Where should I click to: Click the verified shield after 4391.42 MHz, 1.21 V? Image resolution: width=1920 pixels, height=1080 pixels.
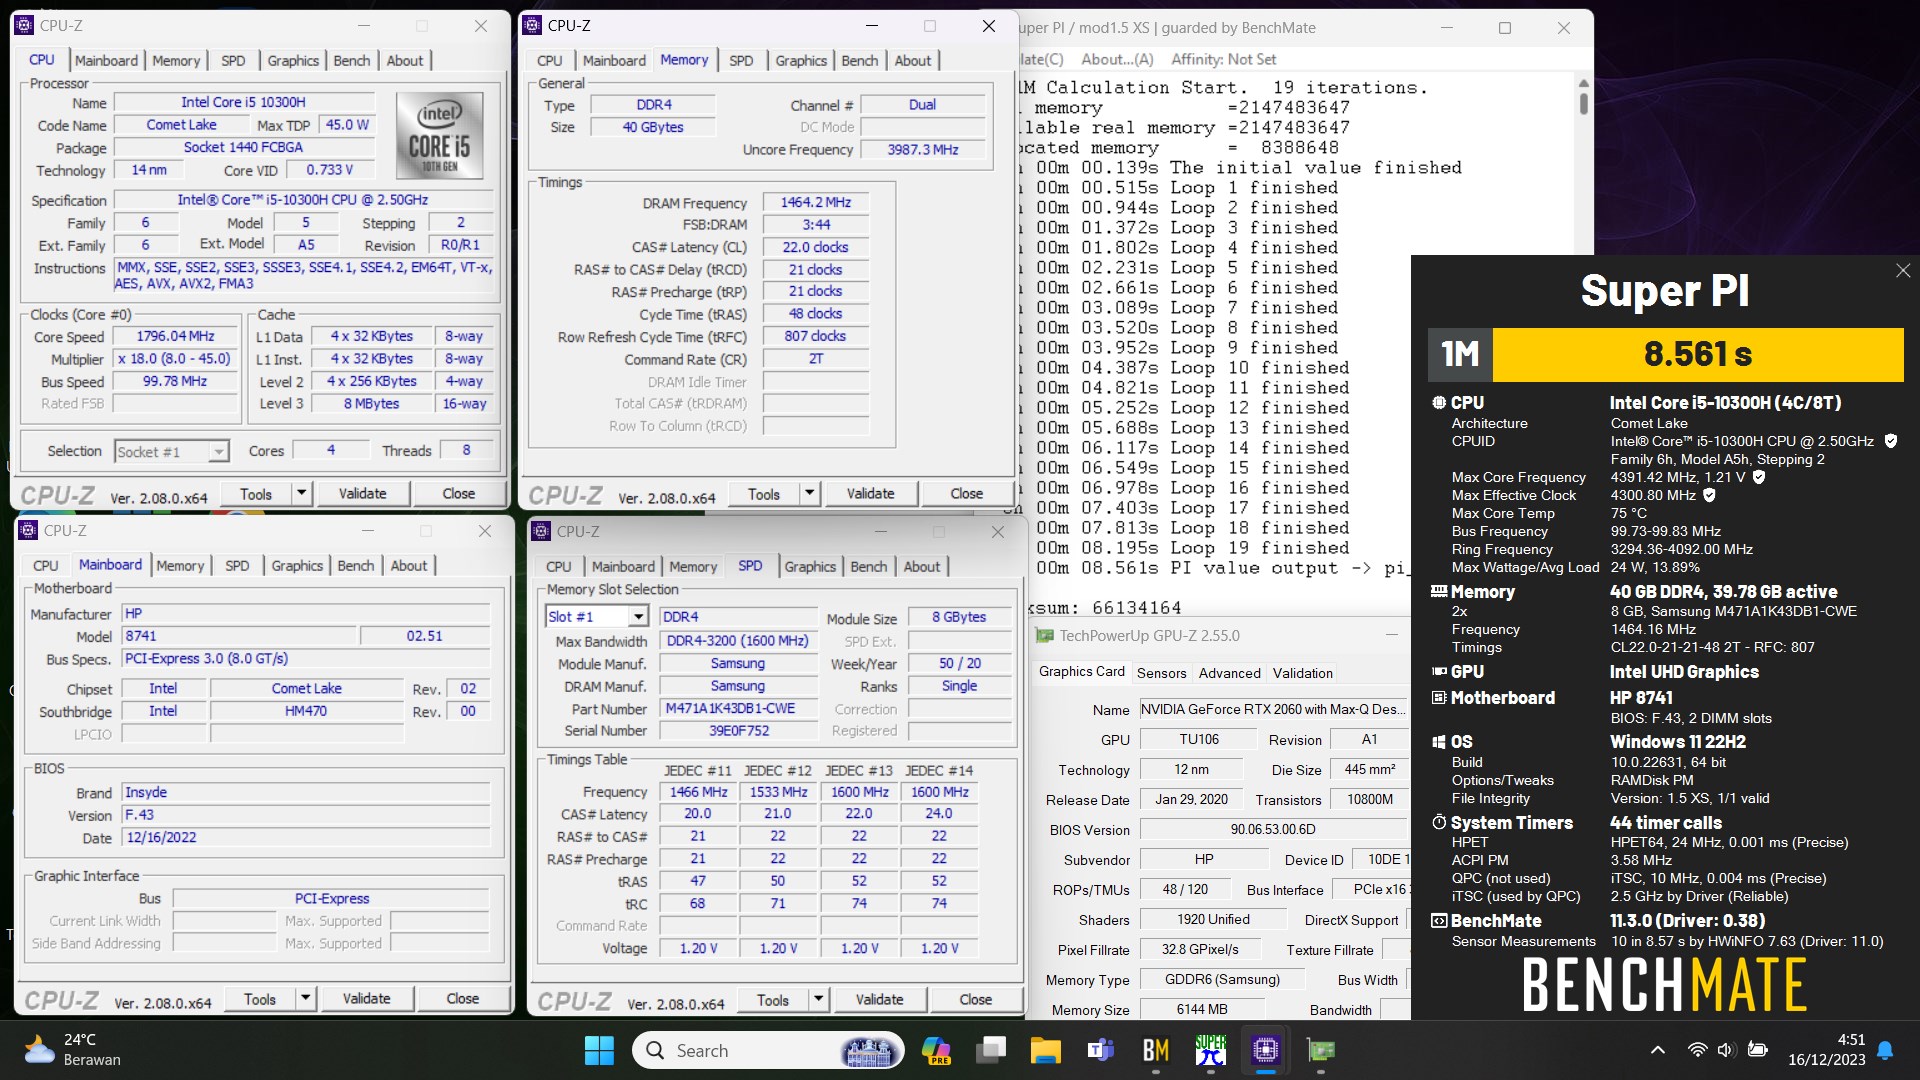click(x=1759, y=477)
